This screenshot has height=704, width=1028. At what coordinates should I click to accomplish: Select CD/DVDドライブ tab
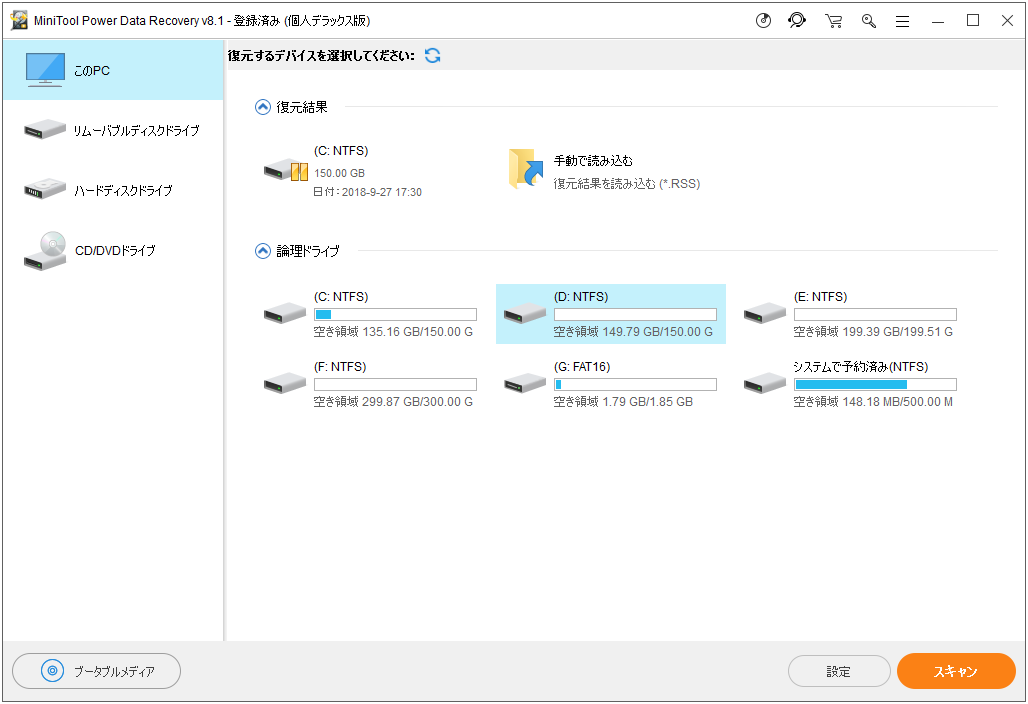(113, 250)
